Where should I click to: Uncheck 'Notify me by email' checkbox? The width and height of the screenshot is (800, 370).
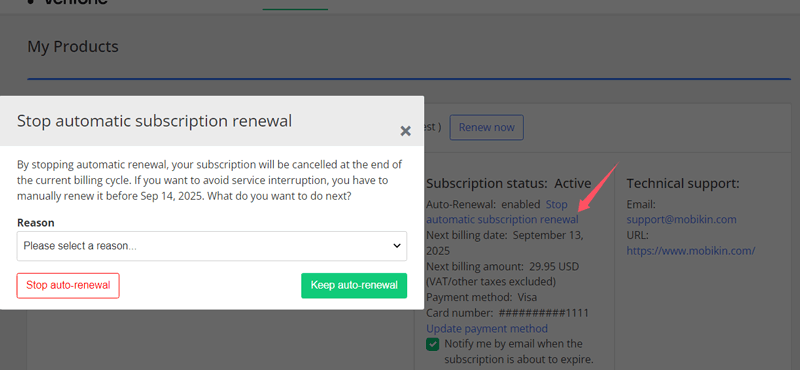pyautogui.click(x=433, y=344)
